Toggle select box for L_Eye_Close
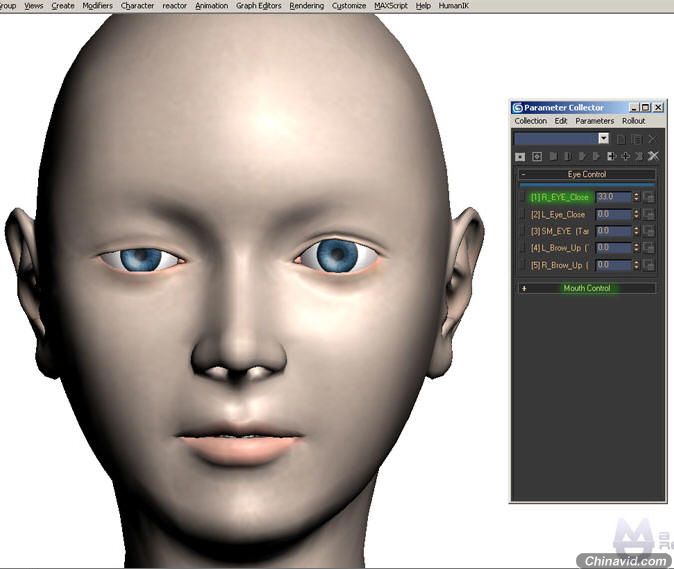Viewport: 674px width, 569px height. point(522,214)
